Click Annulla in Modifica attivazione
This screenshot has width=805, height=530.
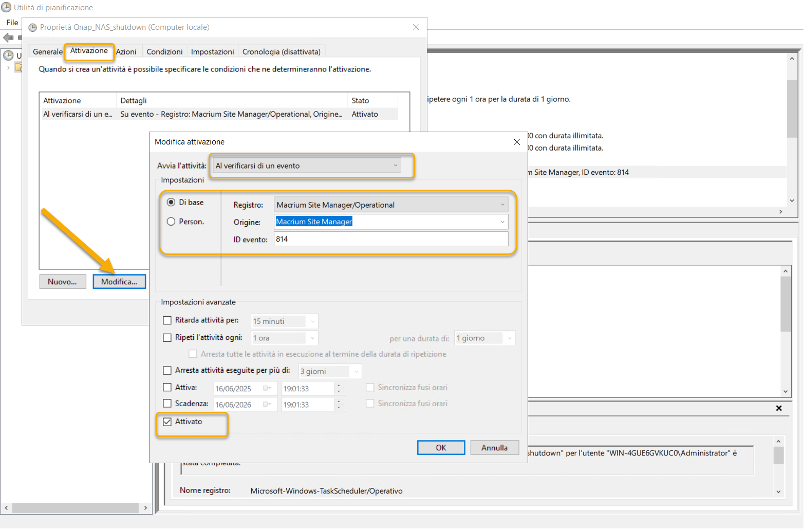pyautogui.click(x=494, y=448)
